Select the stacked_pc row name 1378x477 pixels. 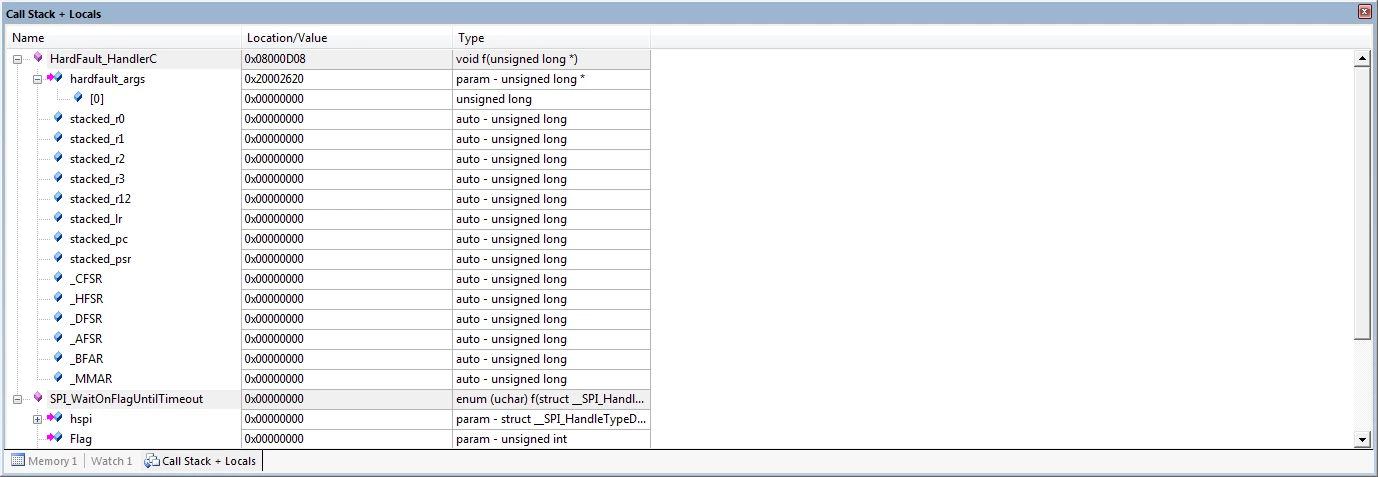pos(99,239)
